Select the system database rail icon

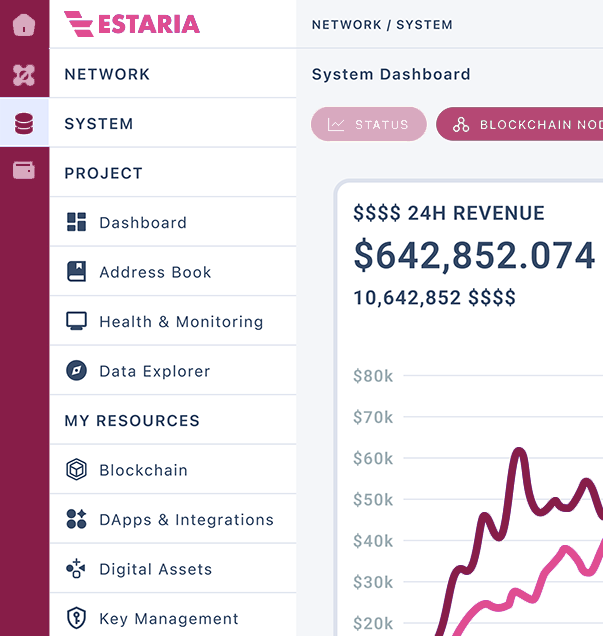tap(24, 124)
